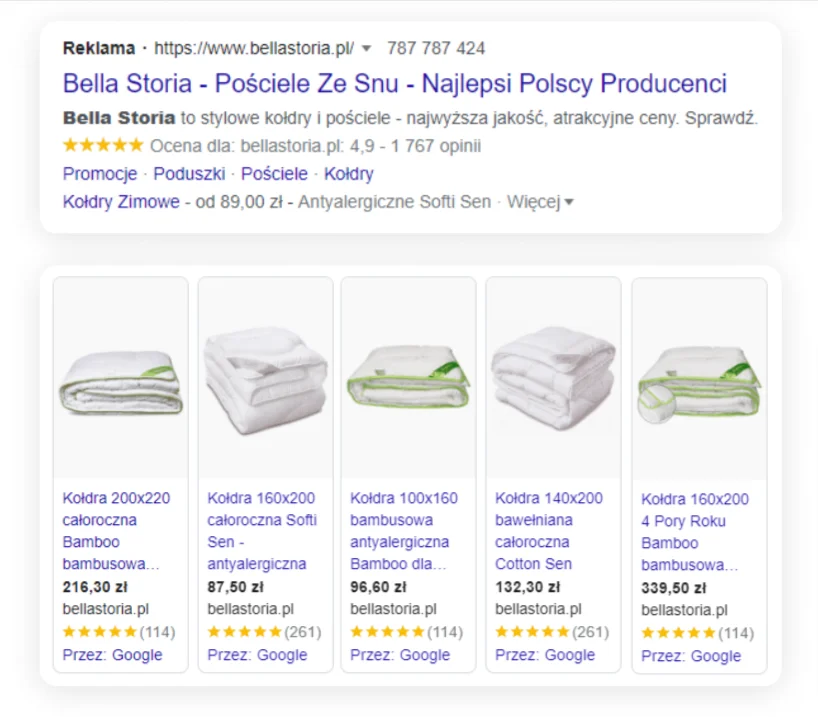Click the Kołdra 100x160 bambusowa product image
The height and width of the screenshot is (717, 818).
408,379
